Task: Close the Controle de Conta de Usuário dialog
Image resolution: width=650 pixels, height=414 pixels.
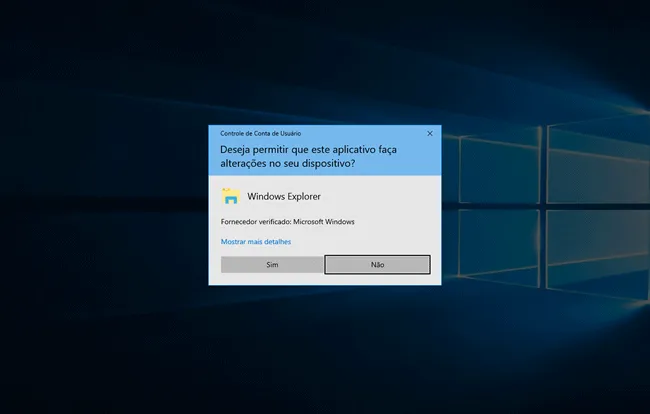Action: click(430, 133)
